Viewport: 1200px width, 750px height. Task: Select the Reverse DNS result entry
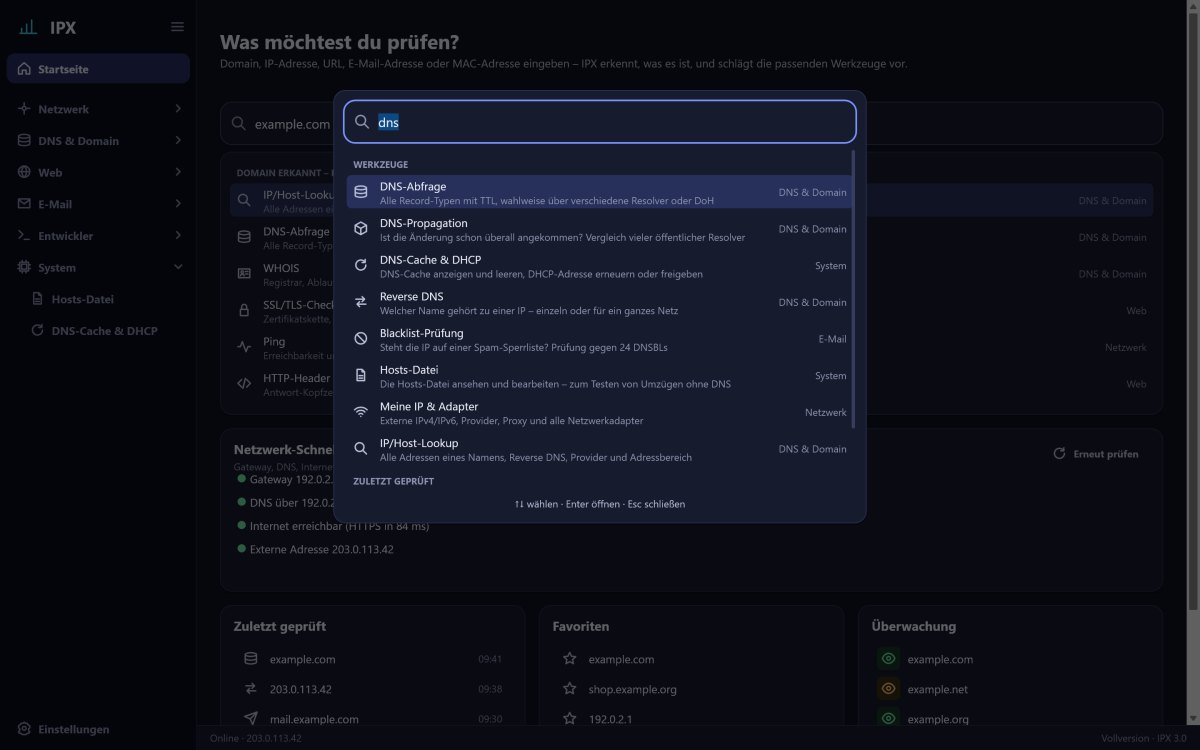point(600,302)
